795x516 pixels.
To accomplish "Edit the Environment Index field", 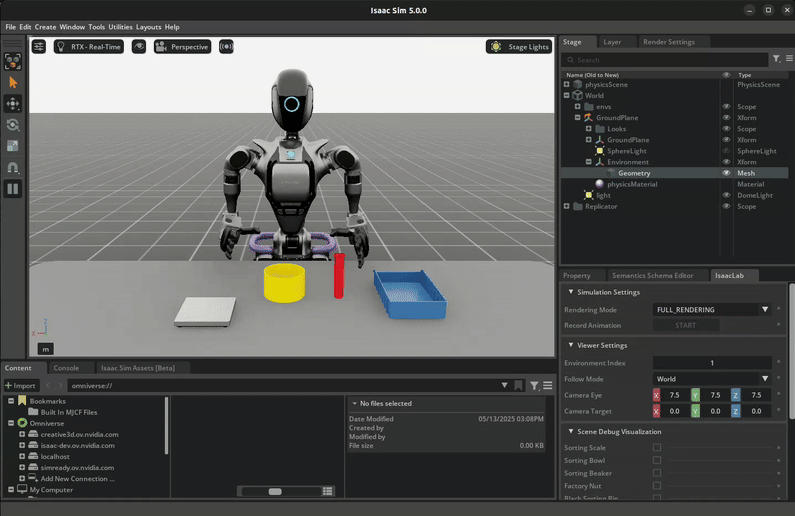I will [x=712, y=363].
